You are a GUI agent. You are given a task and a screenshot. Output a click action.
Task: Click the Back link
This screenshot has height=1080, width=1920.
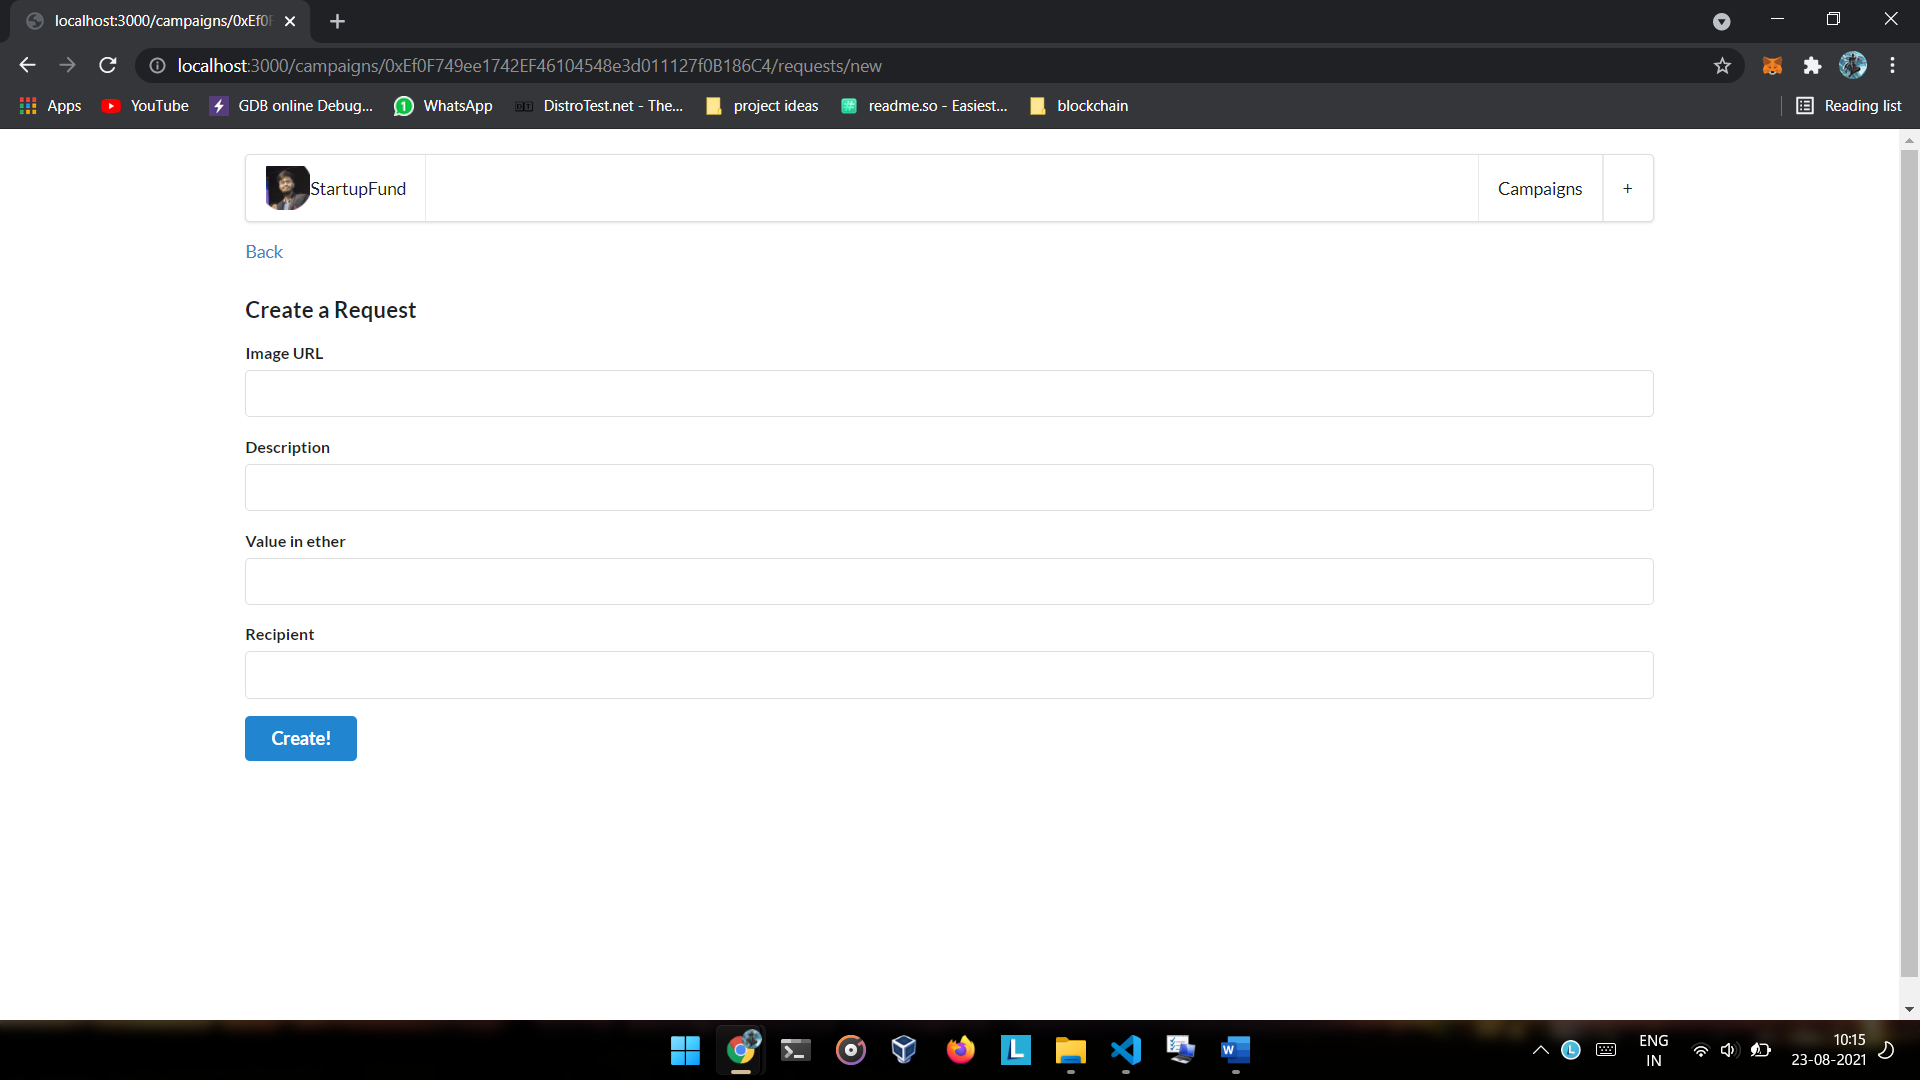[x=264, y=252]
